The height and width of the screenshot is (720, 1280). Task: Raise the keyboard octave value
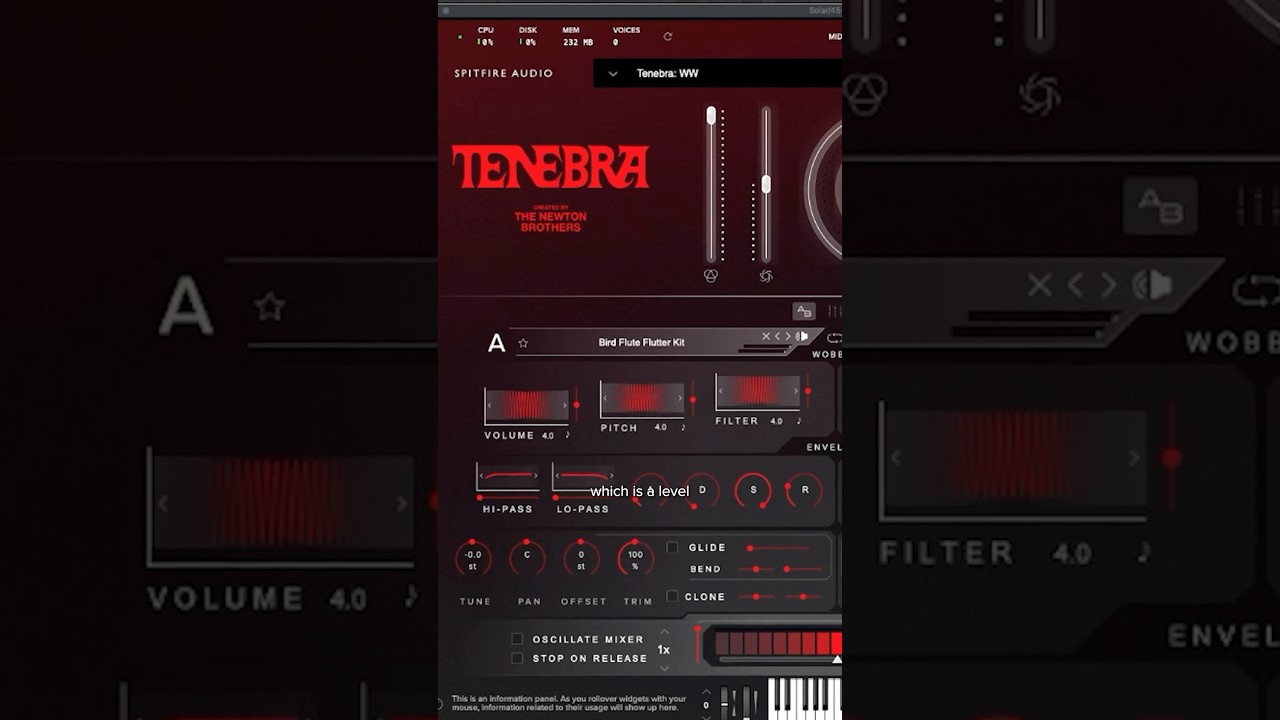[x=706, y=691]
